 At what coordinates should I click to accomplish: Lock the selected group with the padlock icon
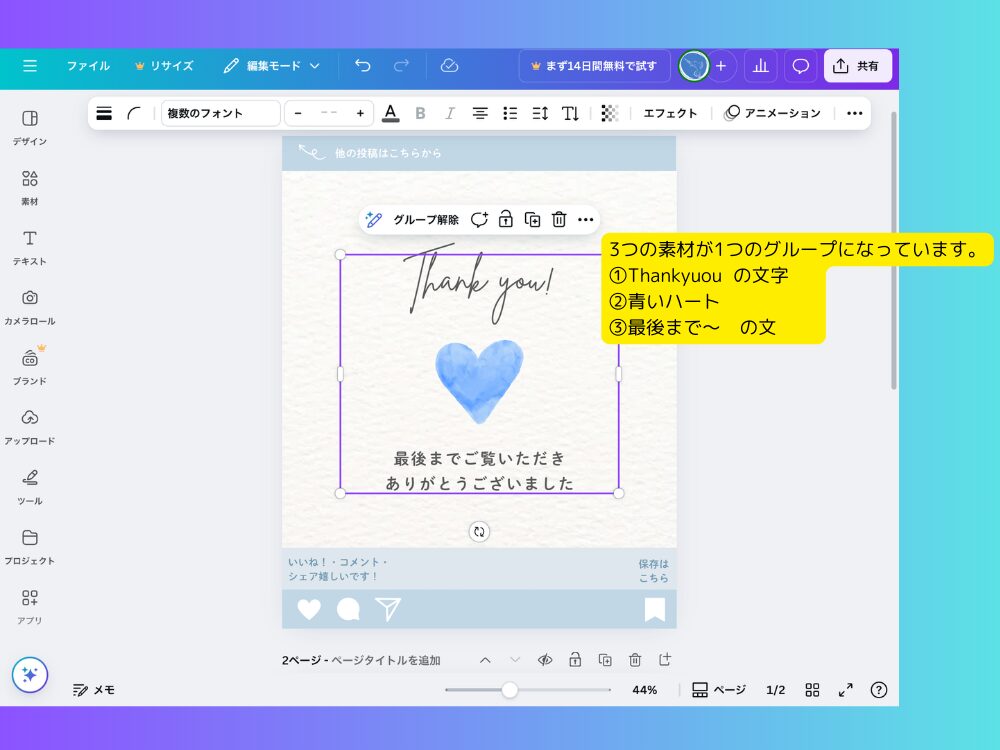(505, 219)
